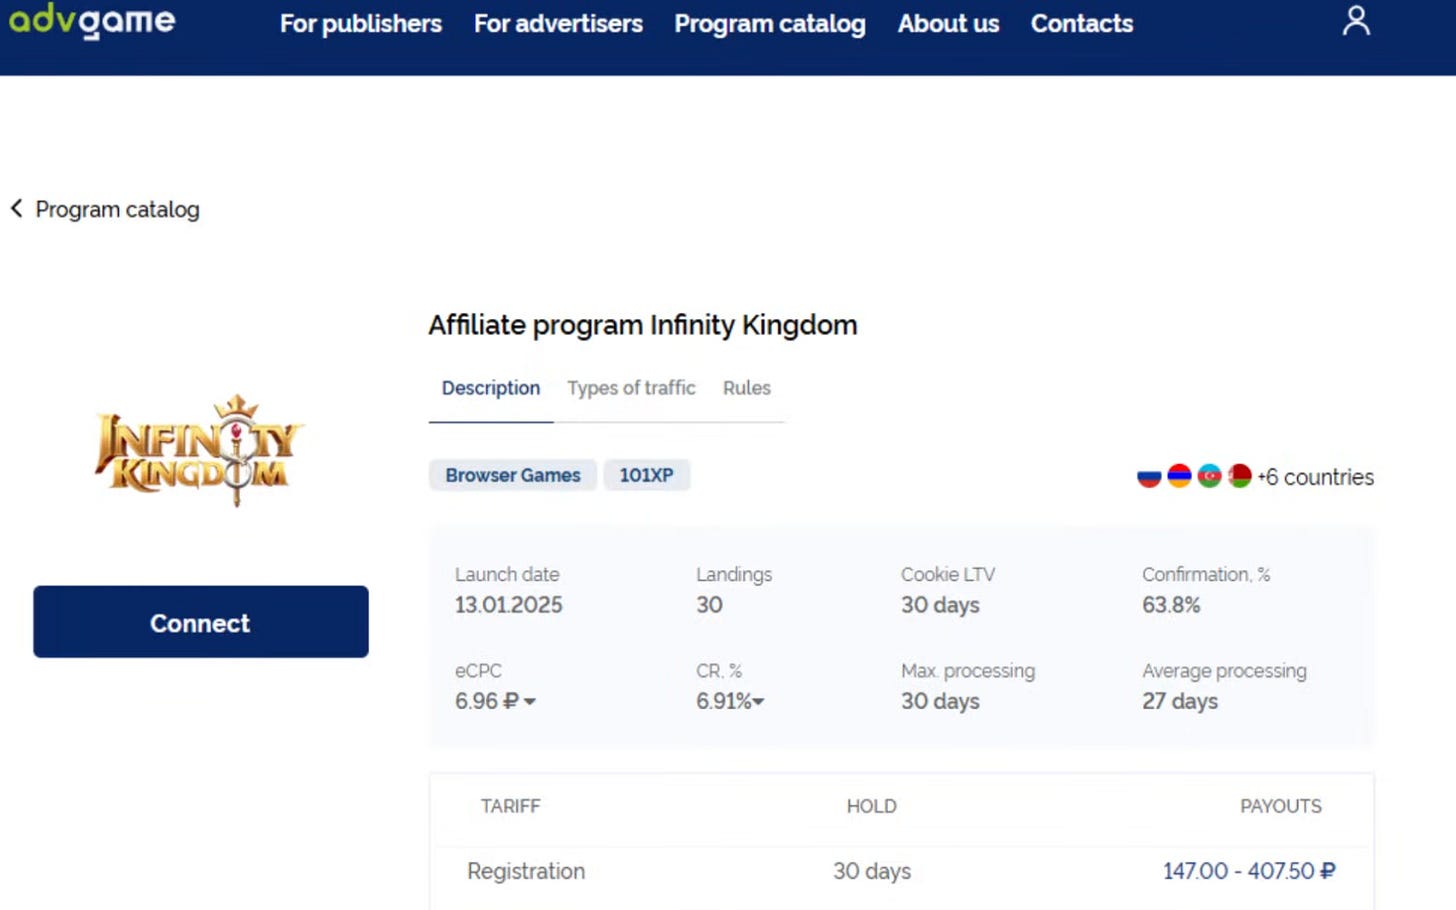
Task: Click the Connect button
Action: [201, 622]
